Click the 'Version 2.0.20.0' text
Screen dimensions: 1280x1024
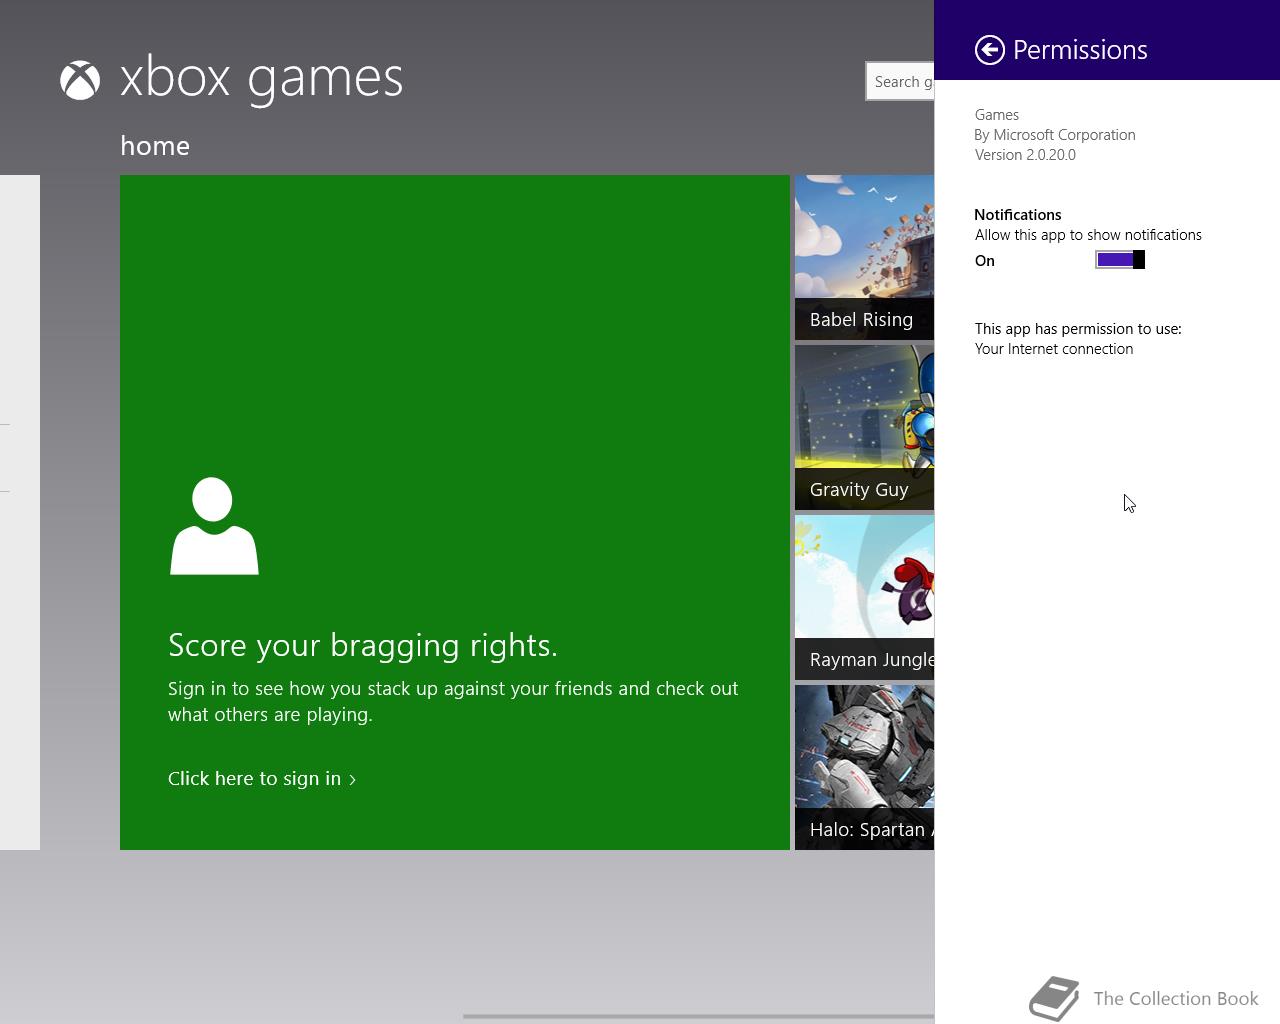click(x=1025, y=155)
